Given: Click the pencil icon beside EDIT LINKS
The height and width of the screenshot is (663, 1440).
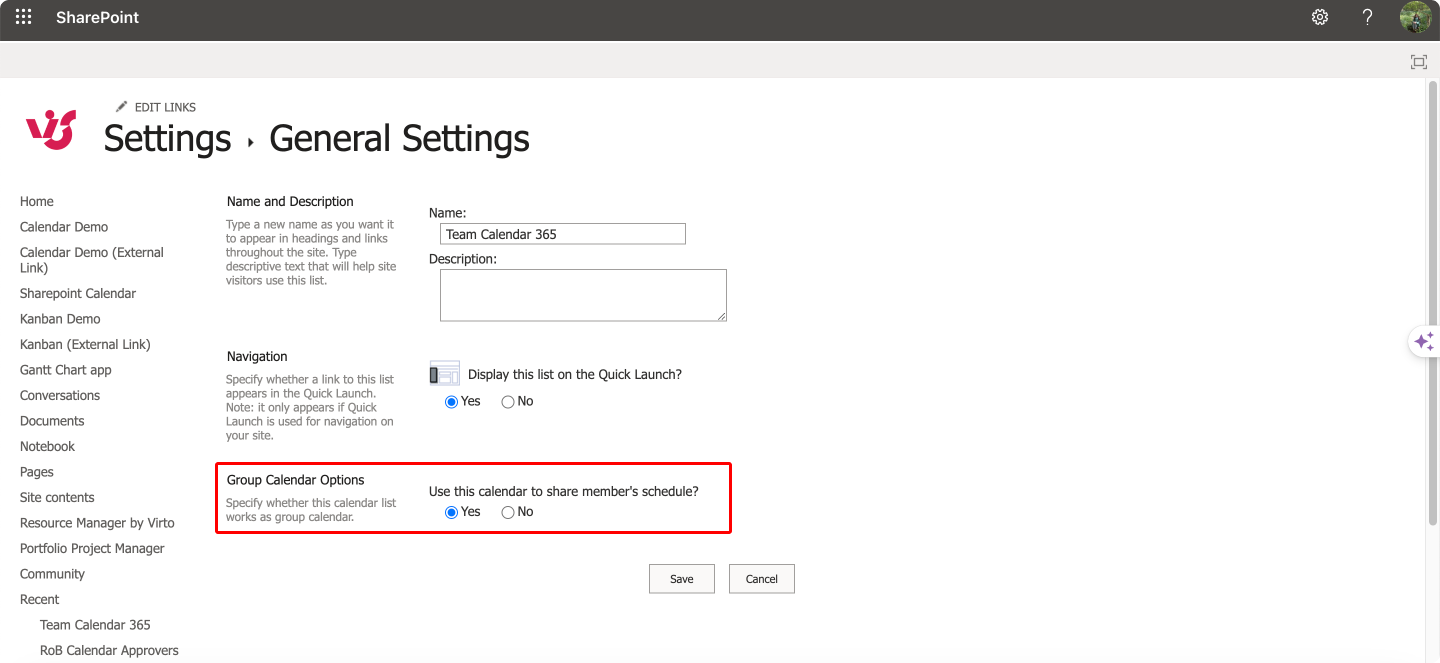Looking at the screenshot, I should point(122,106).
